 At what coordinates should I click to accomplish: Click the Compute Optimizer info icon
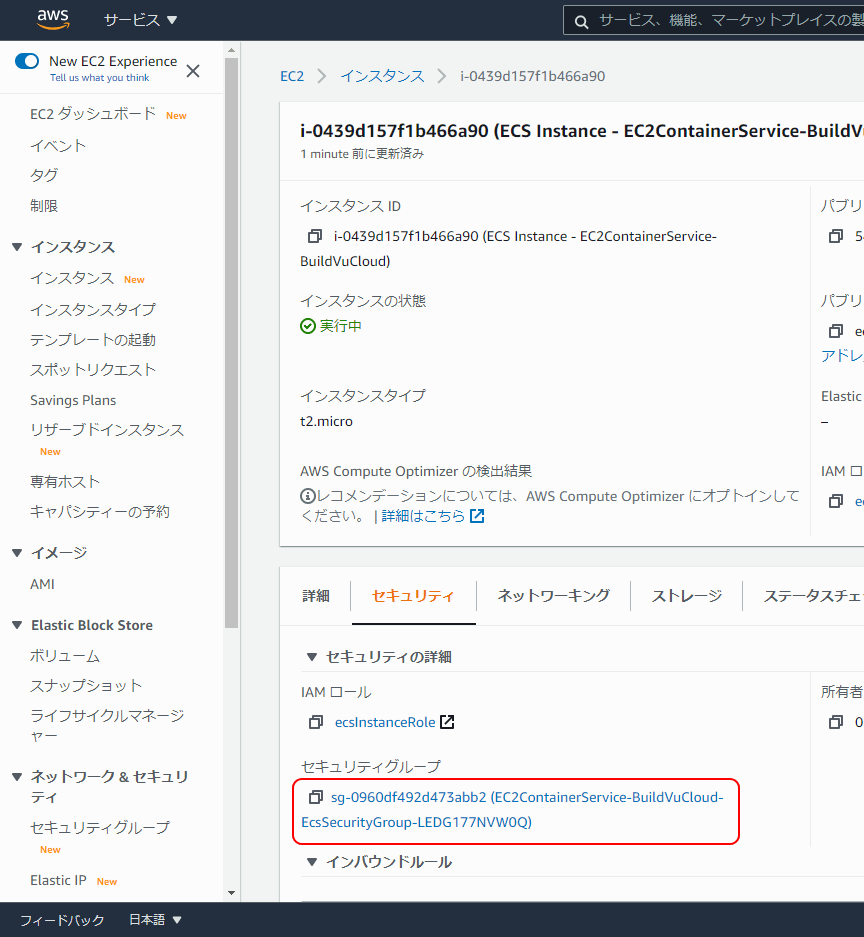(x=307, y=496)
